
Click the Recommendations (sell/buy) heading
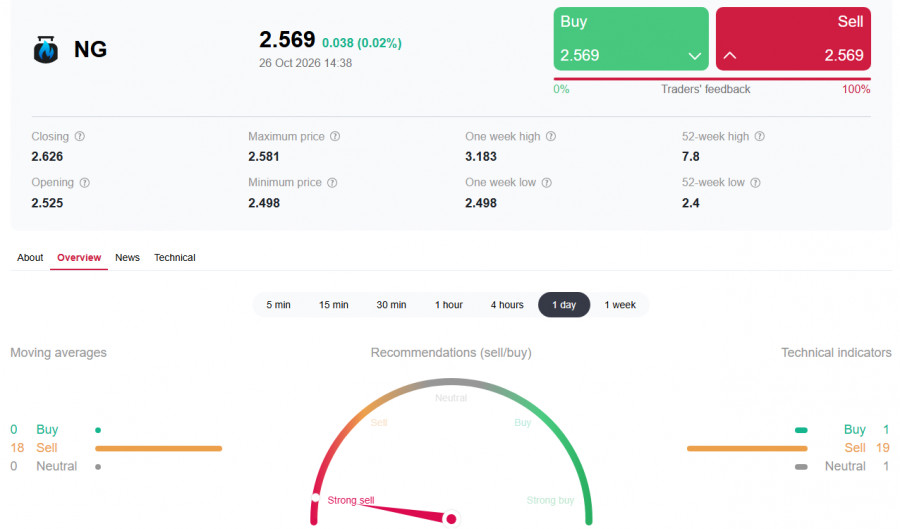coord(451,353)
